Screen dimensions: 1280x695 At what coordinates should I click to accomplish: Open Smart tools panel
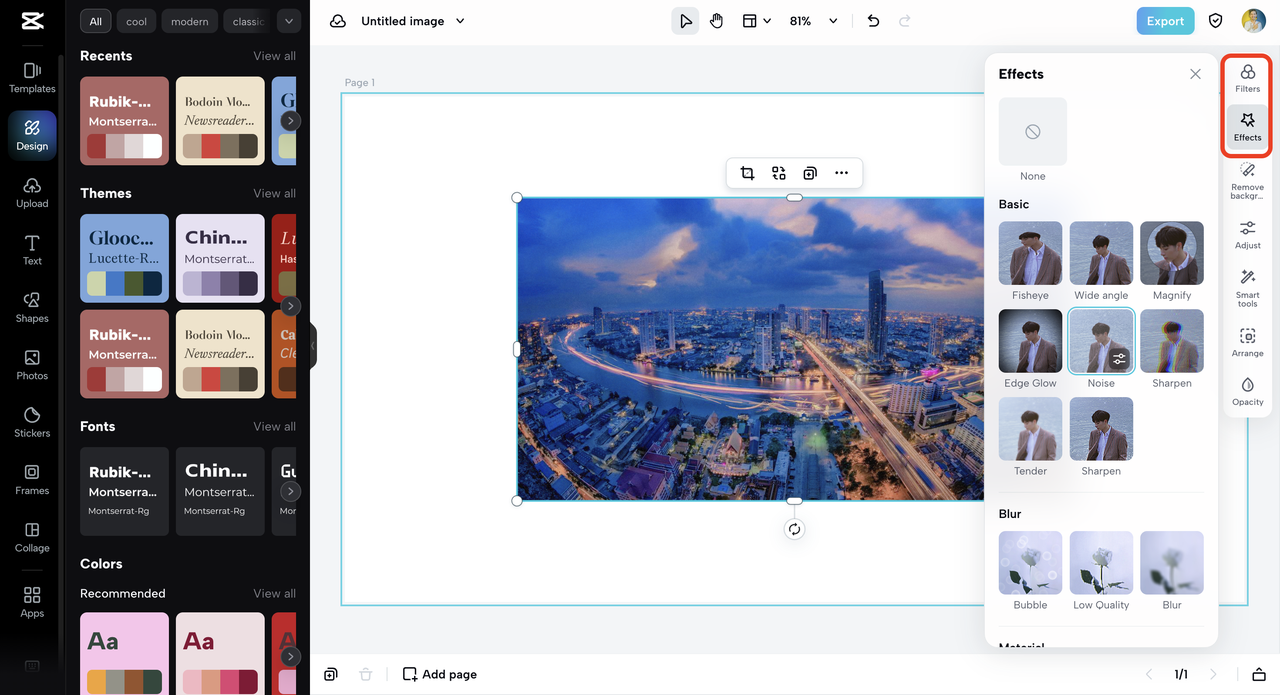point(1248,288)
